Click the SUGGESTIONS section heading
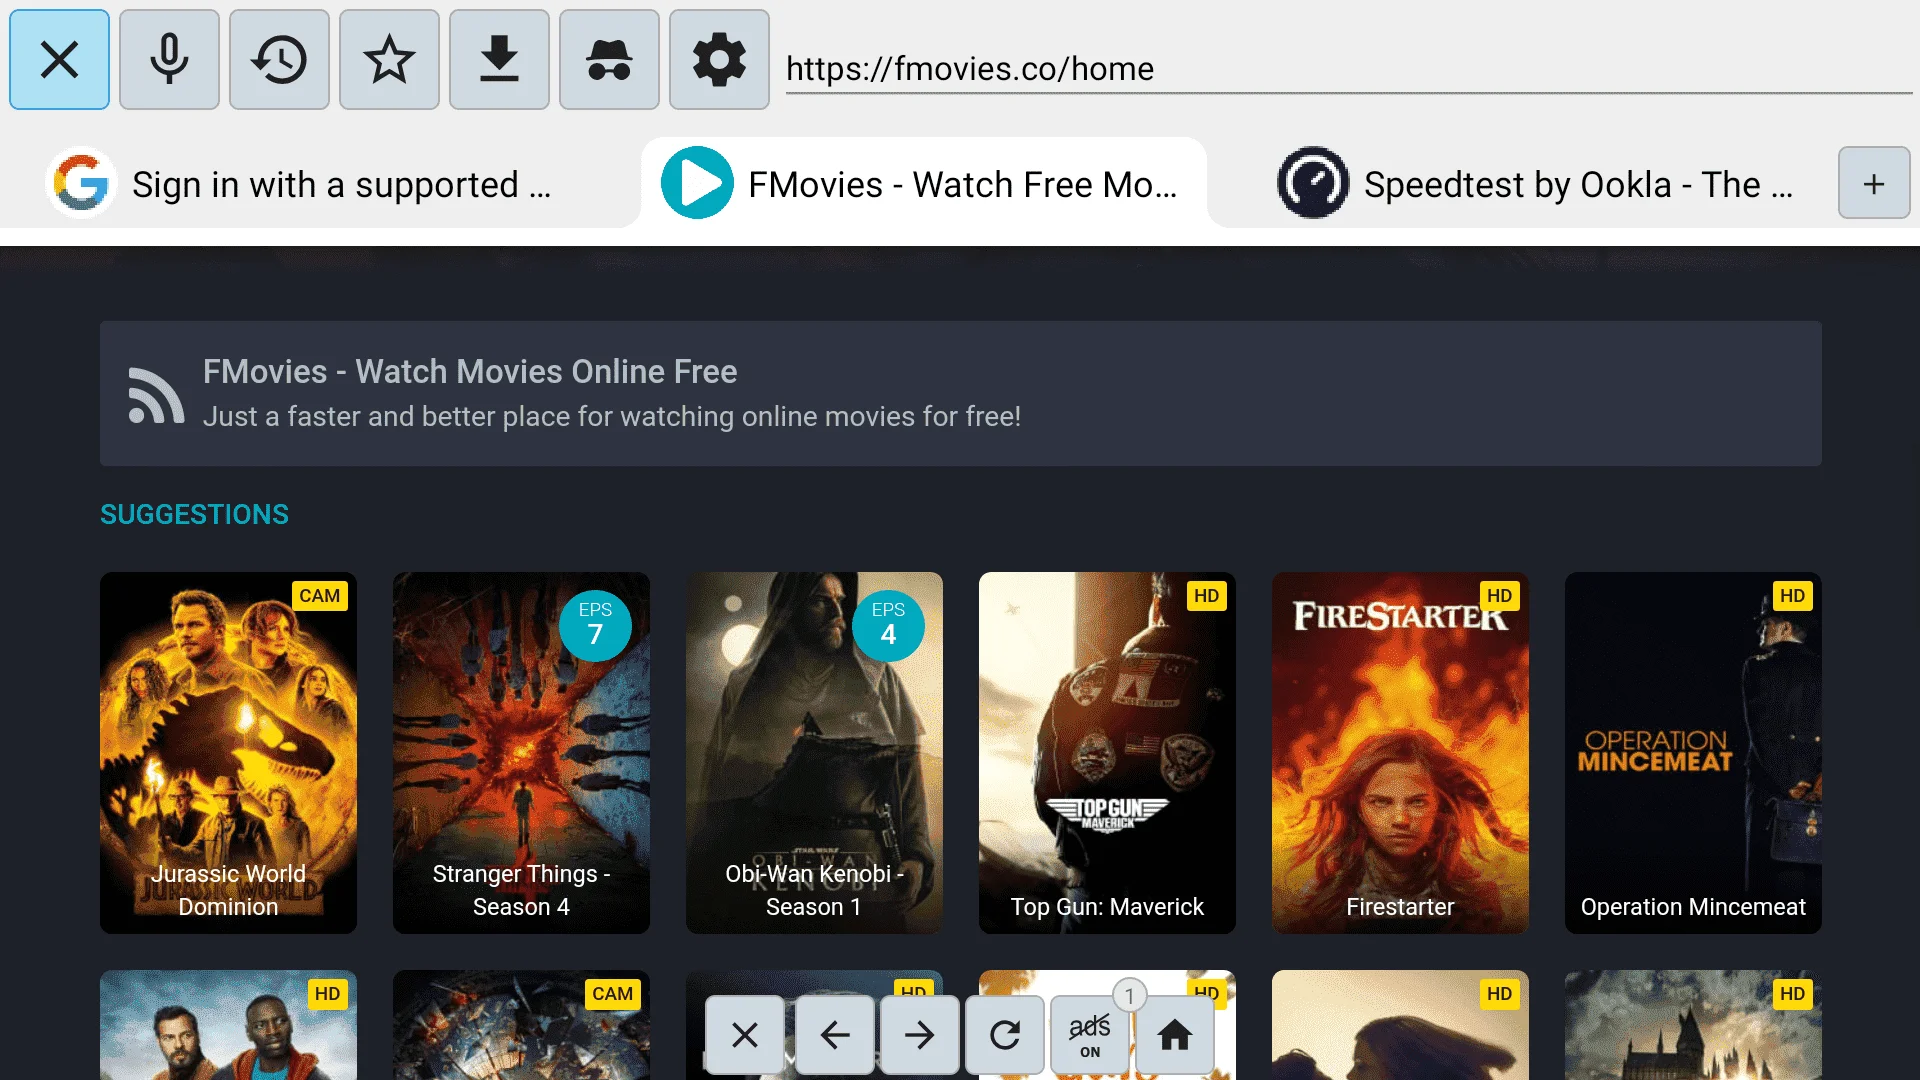This screenshot has height=1080, width=1920. click(x=194, y=514)
